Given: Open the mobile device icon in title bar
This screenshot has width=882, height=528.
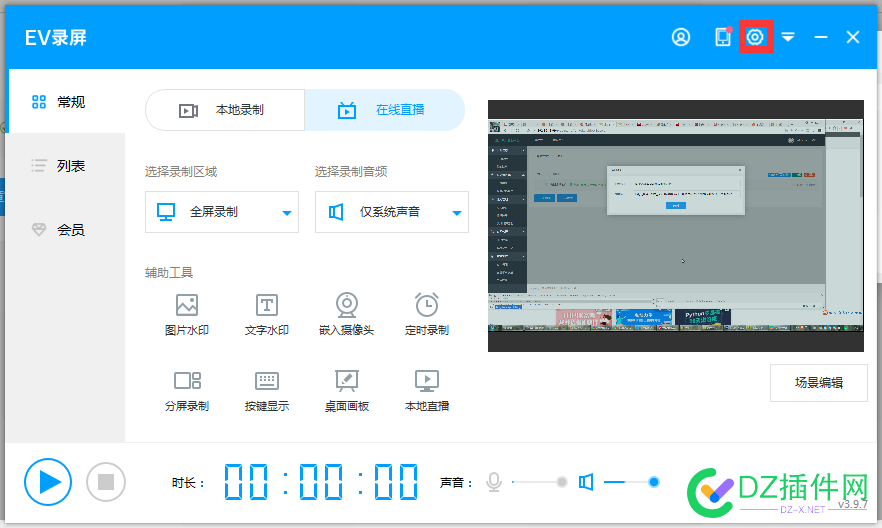Looking at the screenshot, I should (723, 37).
